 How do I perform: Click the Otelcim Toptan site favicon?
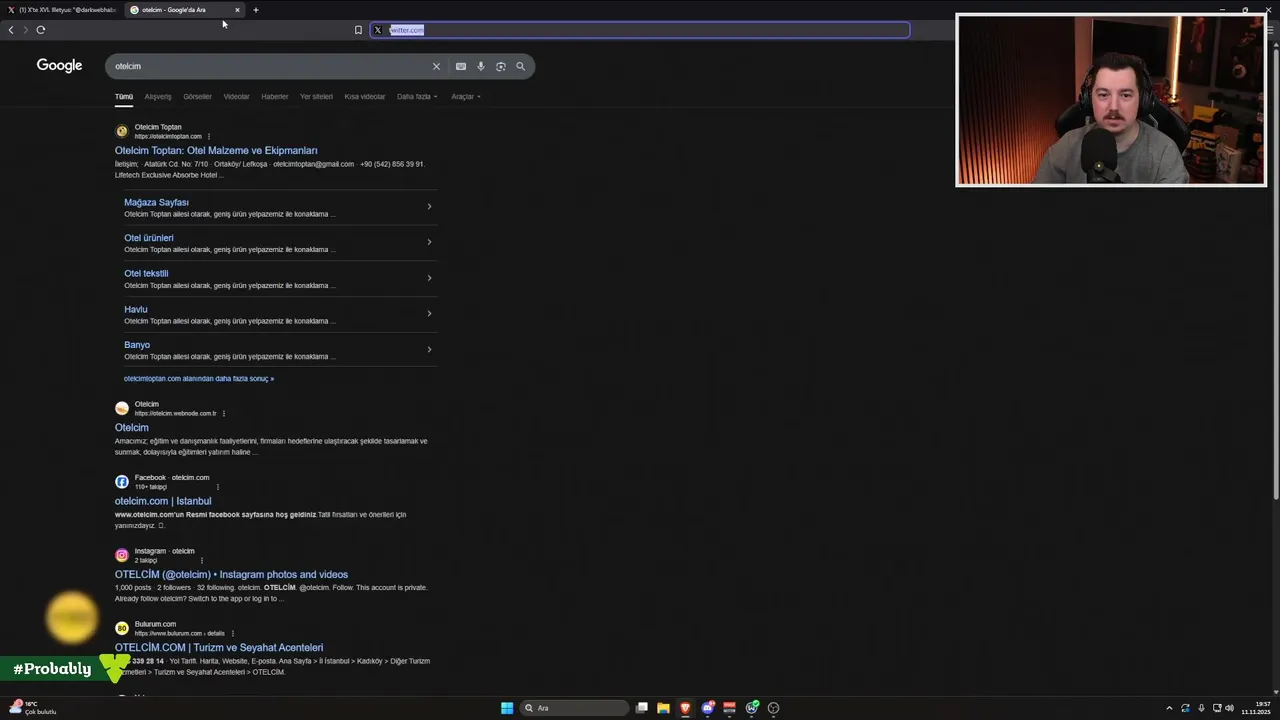tap(122, 131)
